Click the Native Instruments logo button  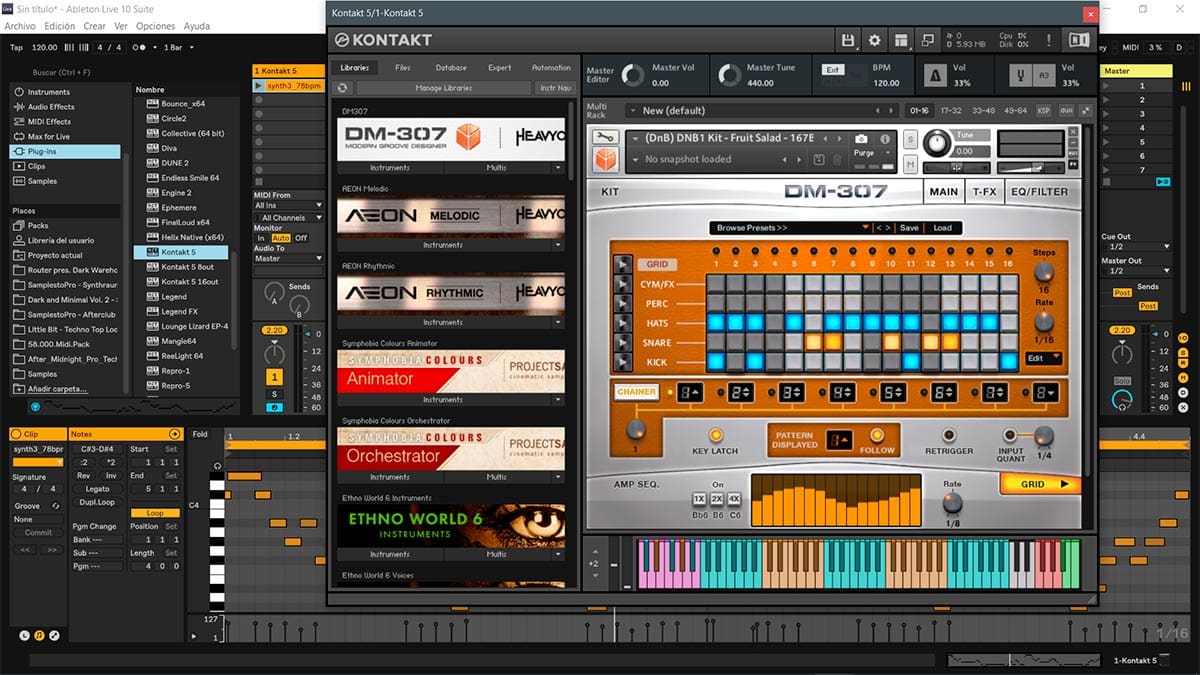(x=1079, y=40)
